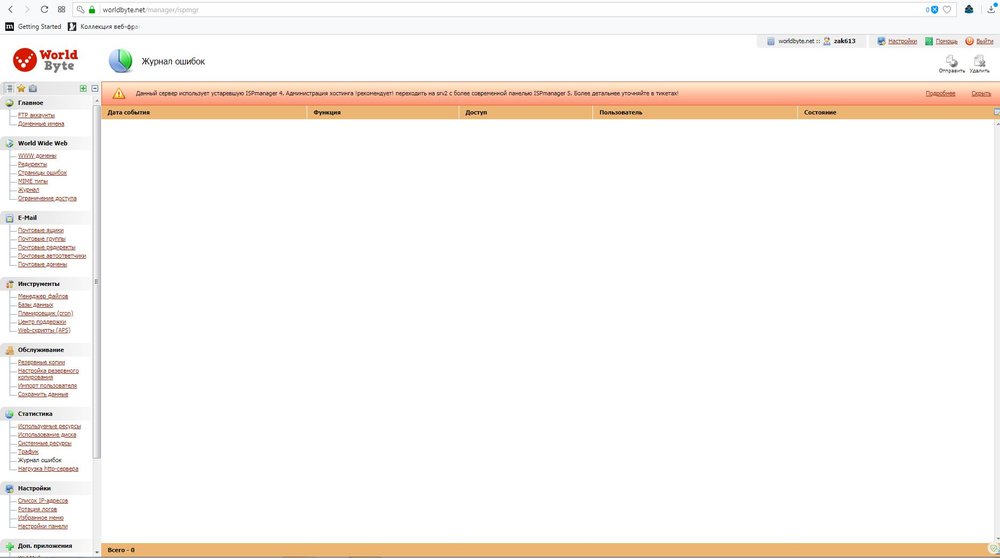The image size is (1000, 558).
Task: Click the Отправить (Send) toolbar icon
Action: (x=952, y=62)
